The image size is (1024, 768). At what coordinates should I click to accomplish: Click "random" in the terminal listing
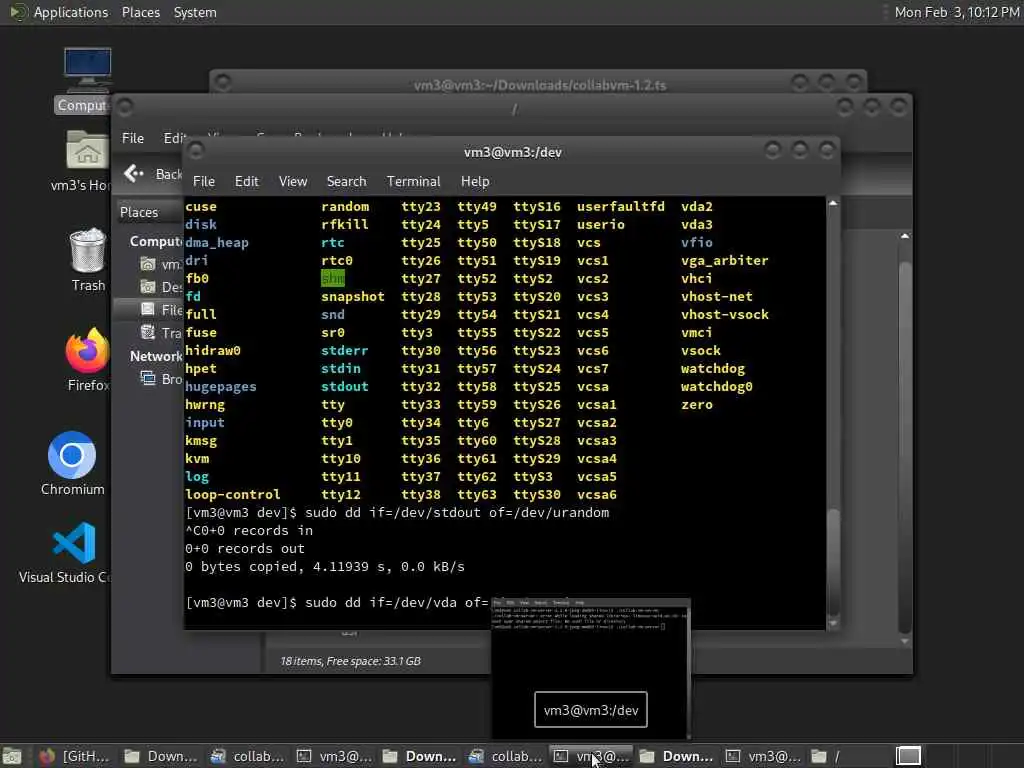[x=345, y=206]
